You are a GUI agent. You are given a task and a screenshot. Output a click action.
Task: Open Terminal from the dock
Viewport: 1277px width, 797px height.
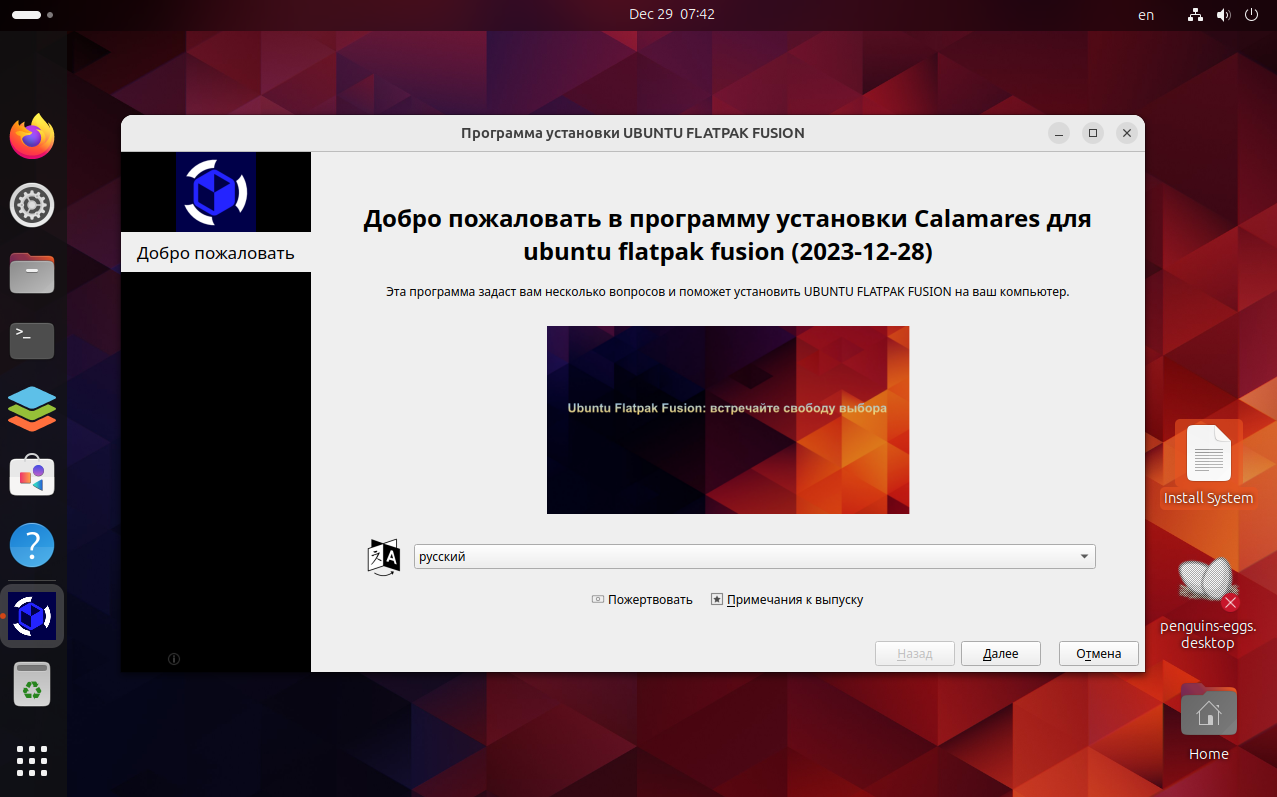pos(32,341)
